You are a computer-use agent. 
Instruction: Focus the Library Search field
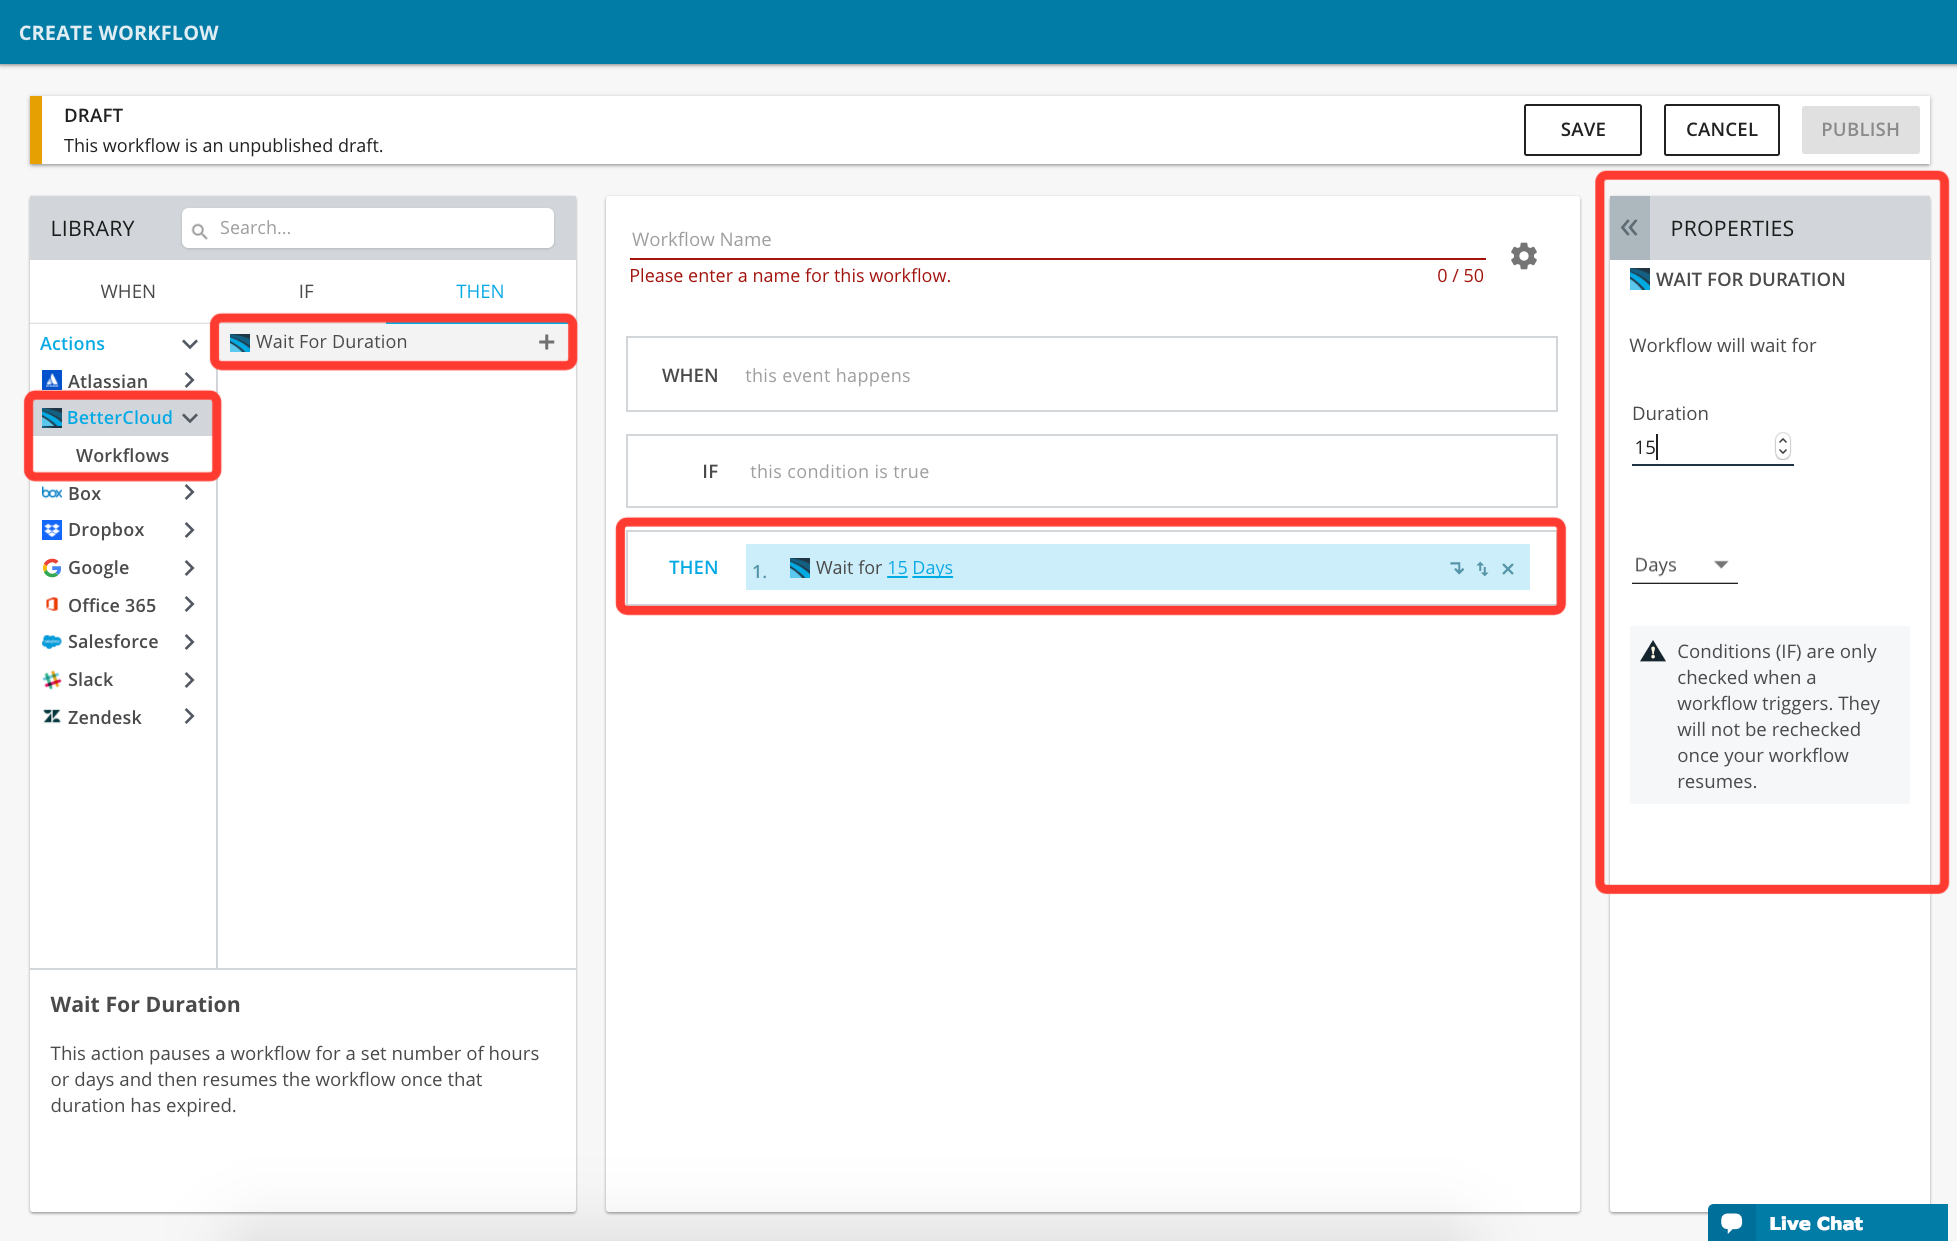click(x=368, y=228)
